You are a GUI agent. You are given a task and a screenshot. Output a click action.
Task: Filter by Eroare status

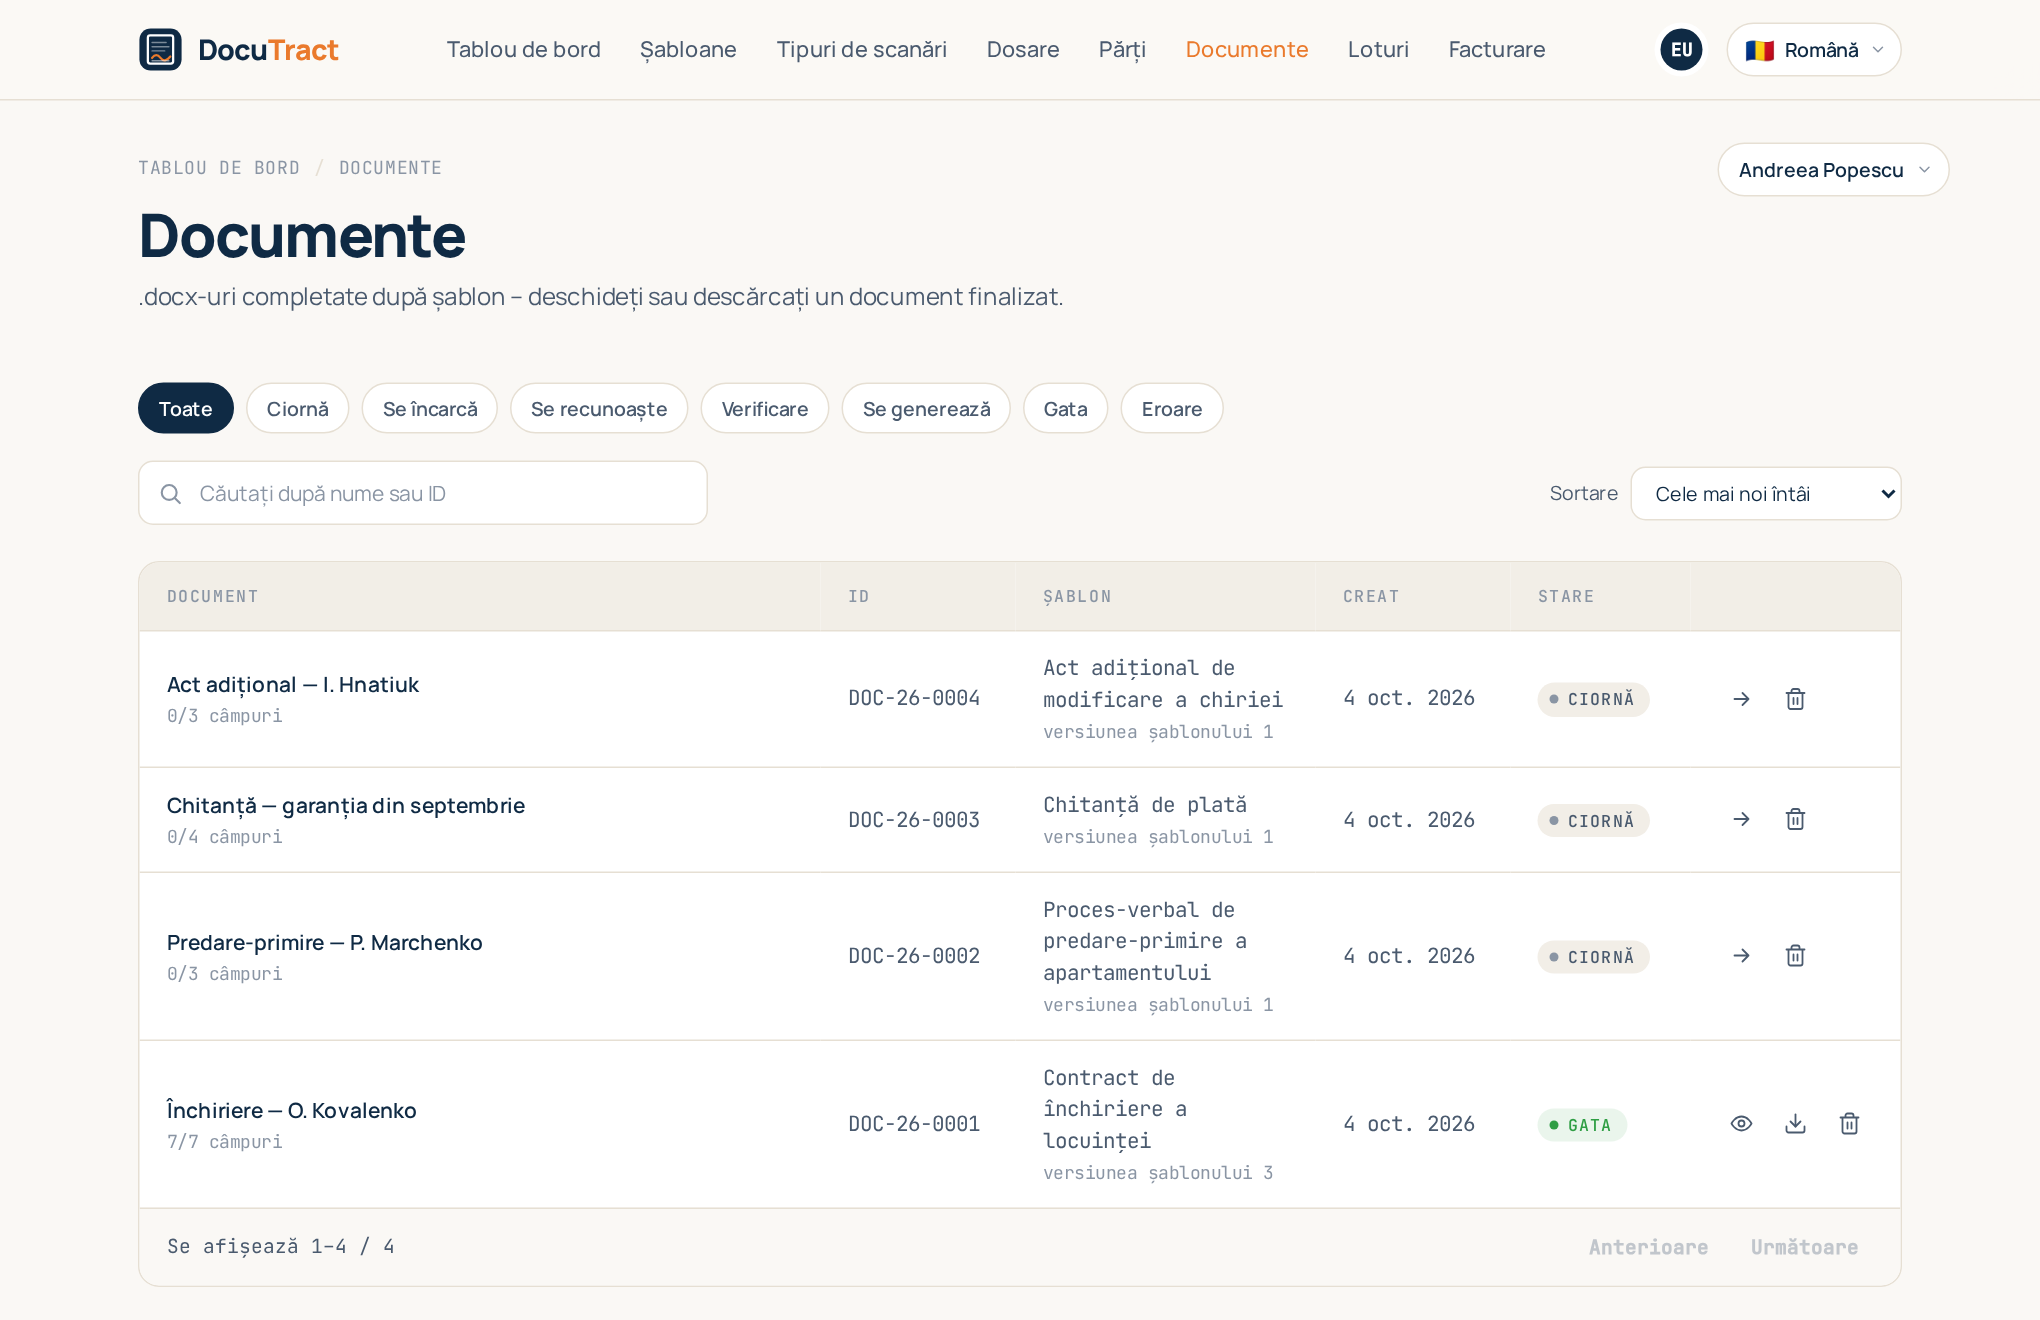1172,409
